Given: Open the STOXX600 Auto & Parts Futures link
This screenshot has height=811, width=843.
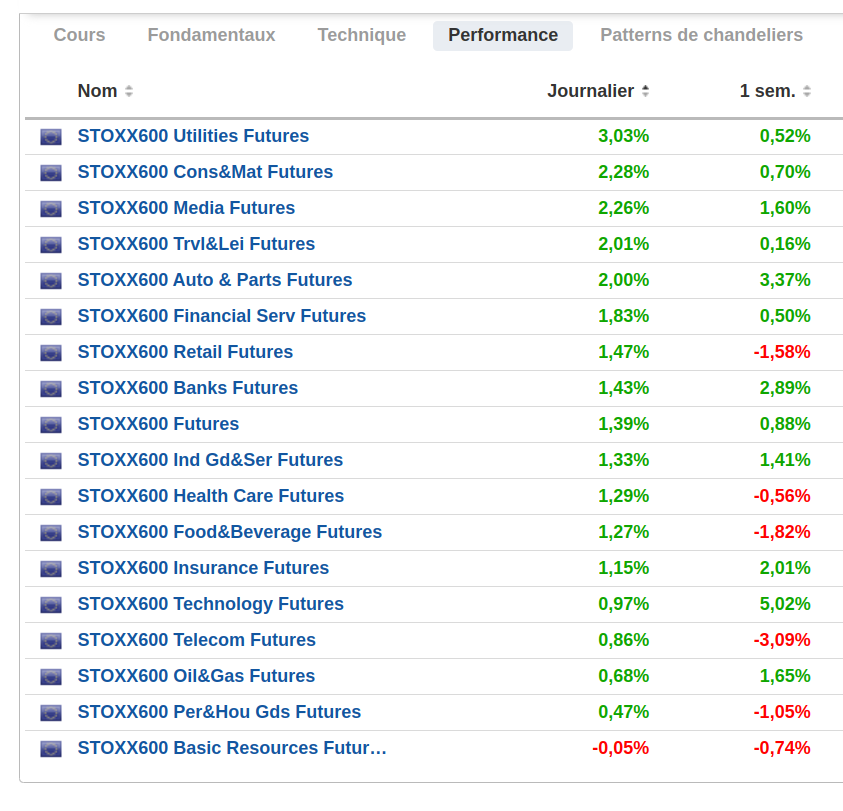Looking at the screenshot, I should (x=215, y=280).
